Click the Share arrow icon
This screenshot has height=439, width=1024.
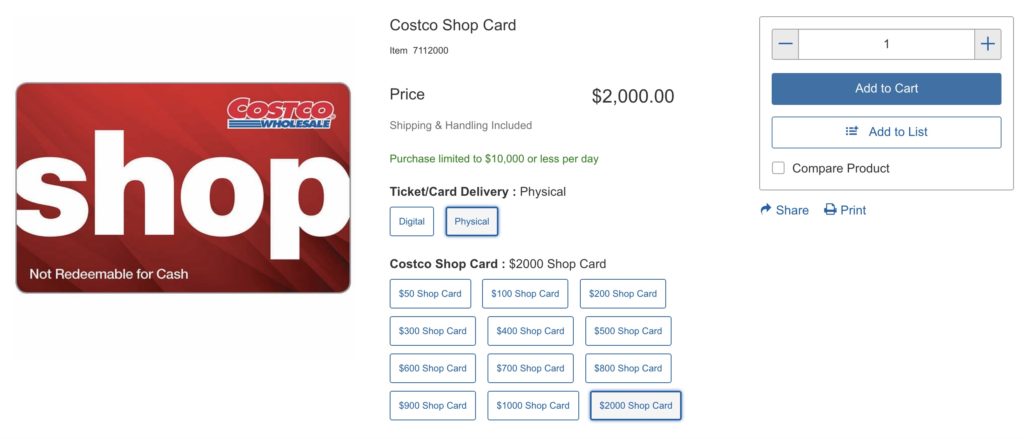tap(766, 210)
